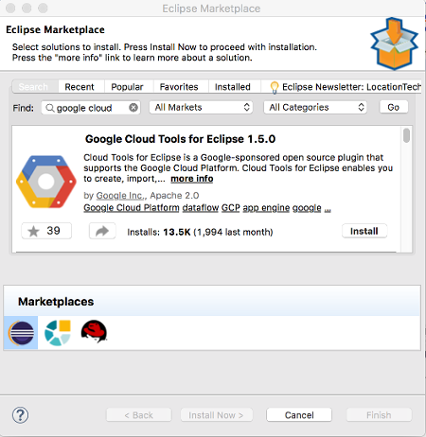Click the star favorite button showing 39

(47, 231)
